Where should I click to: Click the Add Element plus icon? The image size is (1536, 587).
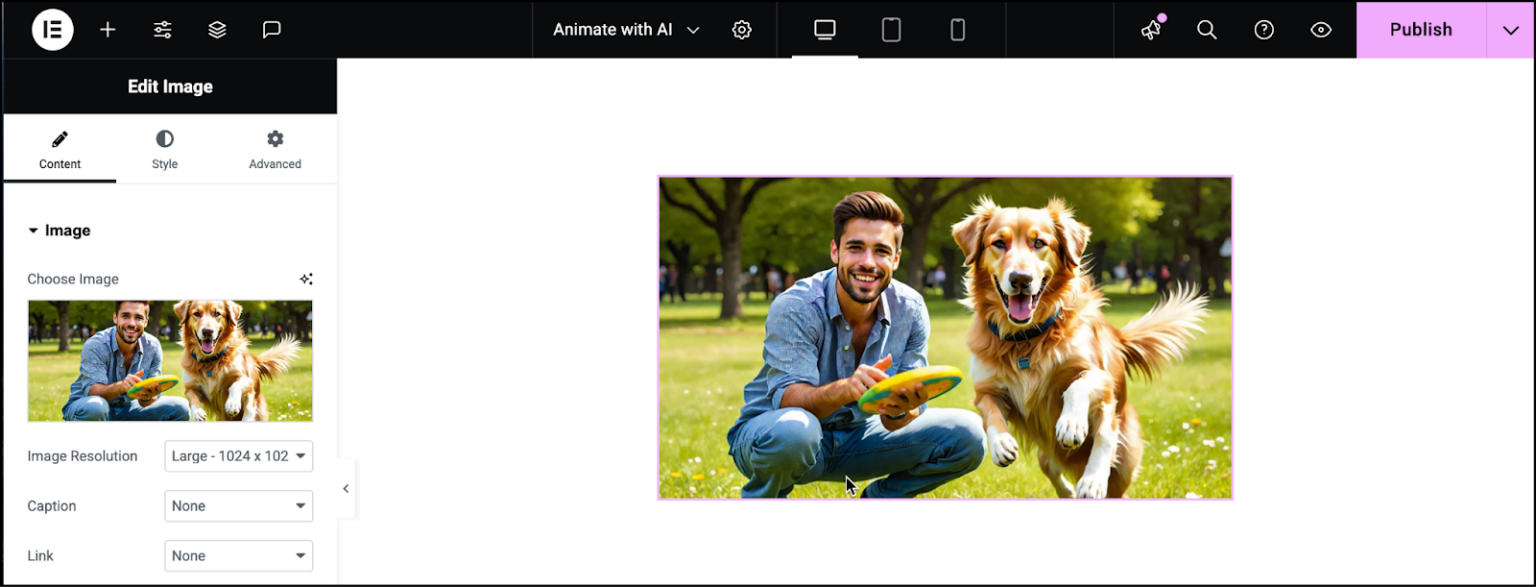click(x=107, y=29)
